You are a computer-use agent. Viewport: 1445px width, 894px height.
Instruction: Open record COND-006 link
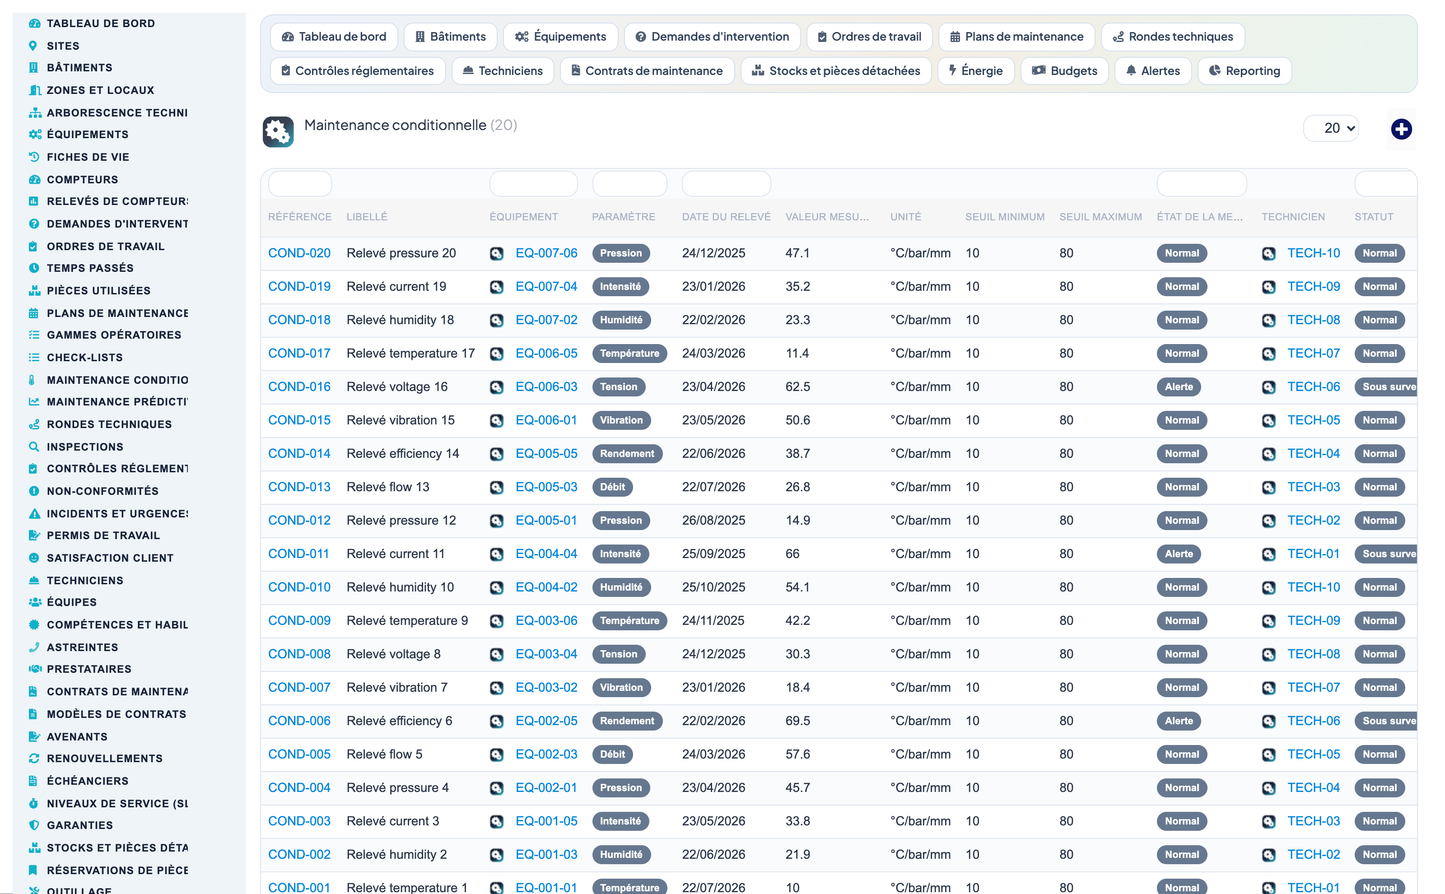coord(299,721)
